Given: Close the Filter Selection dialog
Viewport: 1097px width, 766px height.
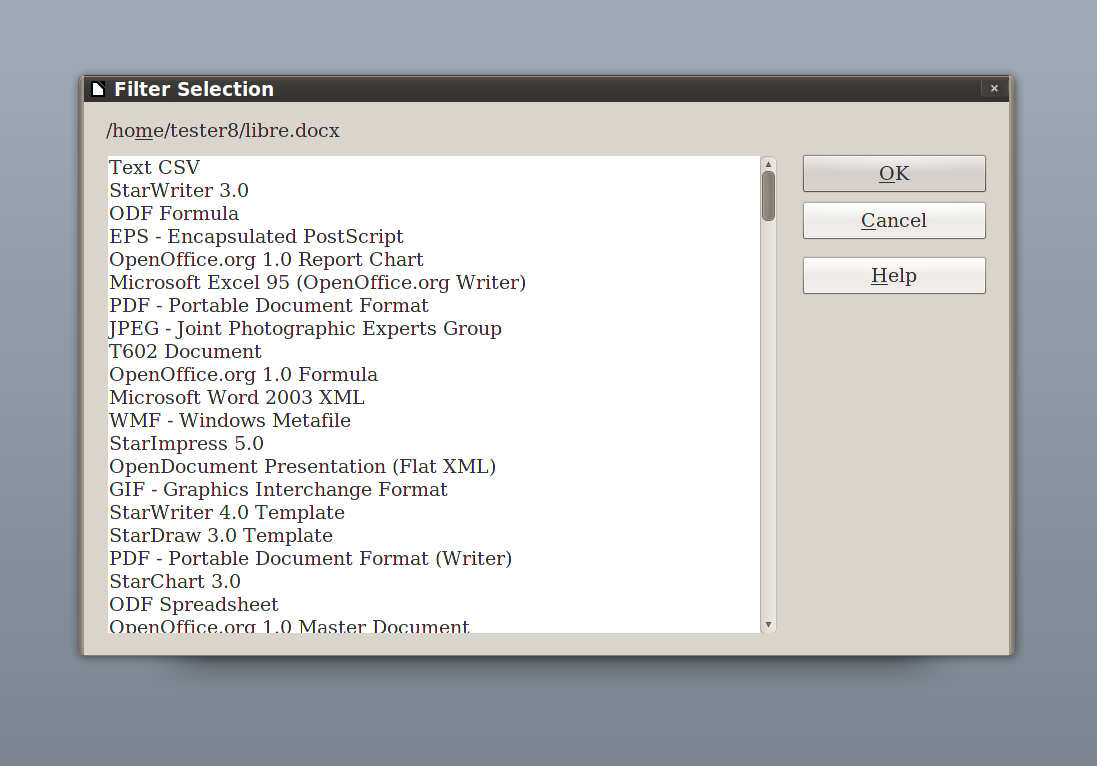Looking at the screenshot, I should 993,88.
